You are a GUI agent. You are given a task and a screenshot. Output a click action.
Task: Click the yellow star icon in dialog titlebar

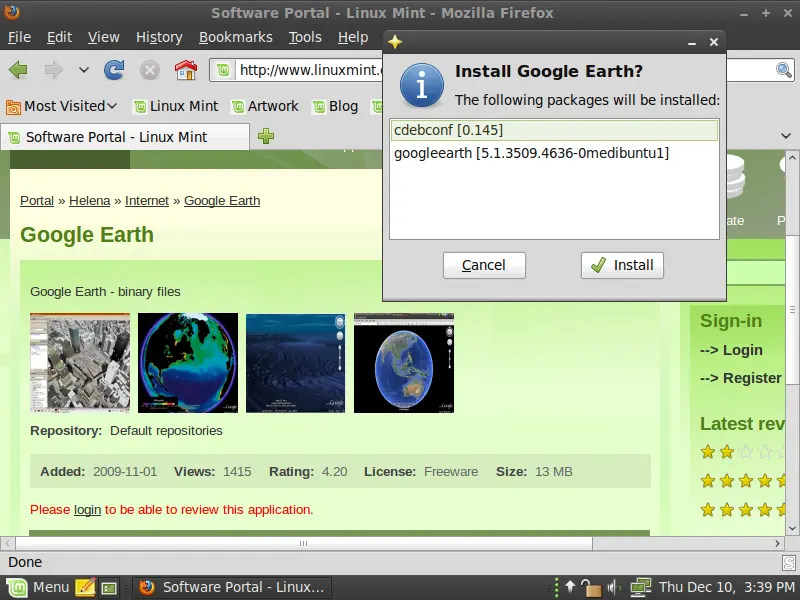[x=395, y=42]
